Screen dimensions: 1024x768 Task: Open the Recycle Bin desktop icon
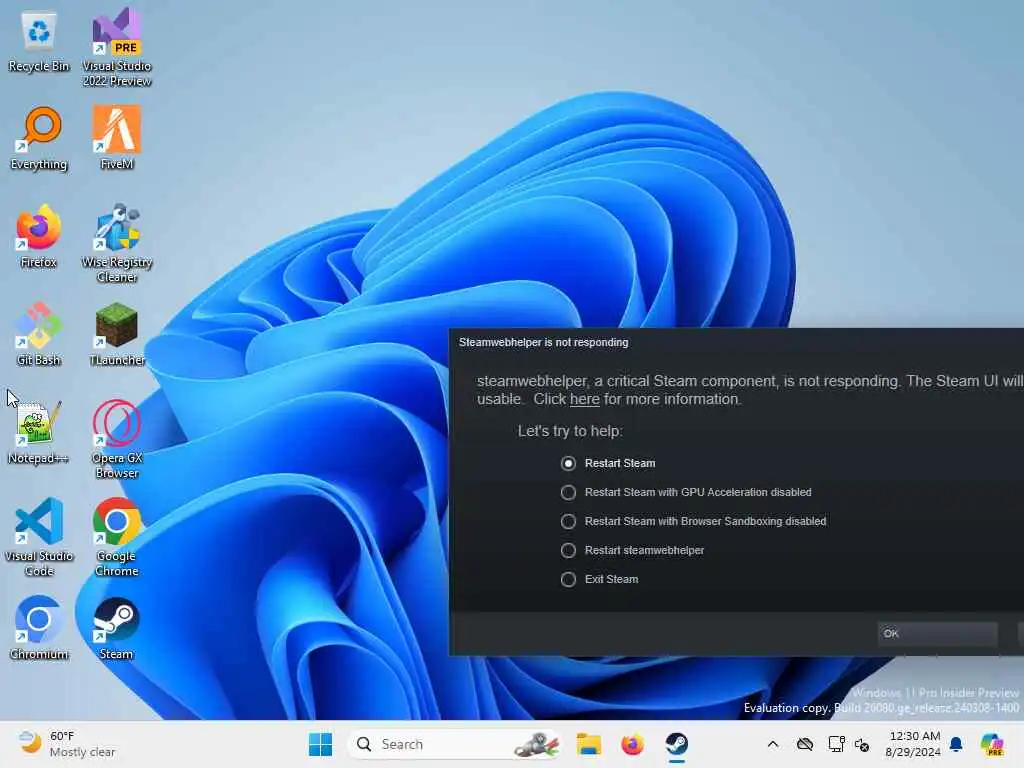tap(39, 42)
